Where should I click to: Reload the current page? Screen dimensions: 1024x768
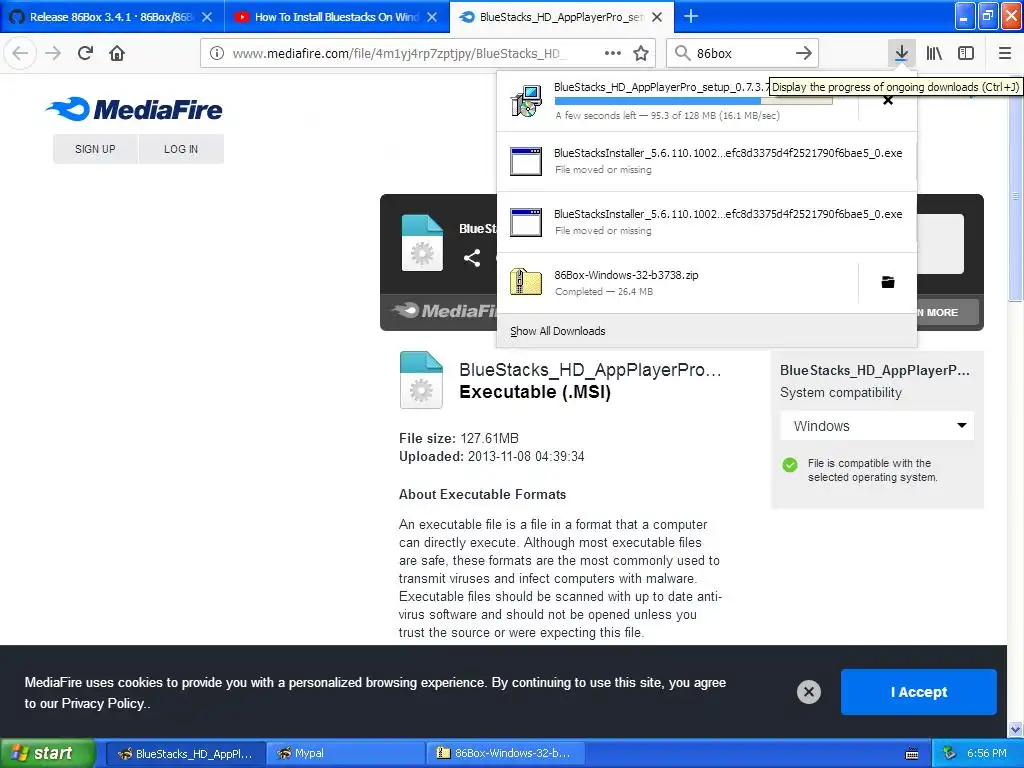85,53
